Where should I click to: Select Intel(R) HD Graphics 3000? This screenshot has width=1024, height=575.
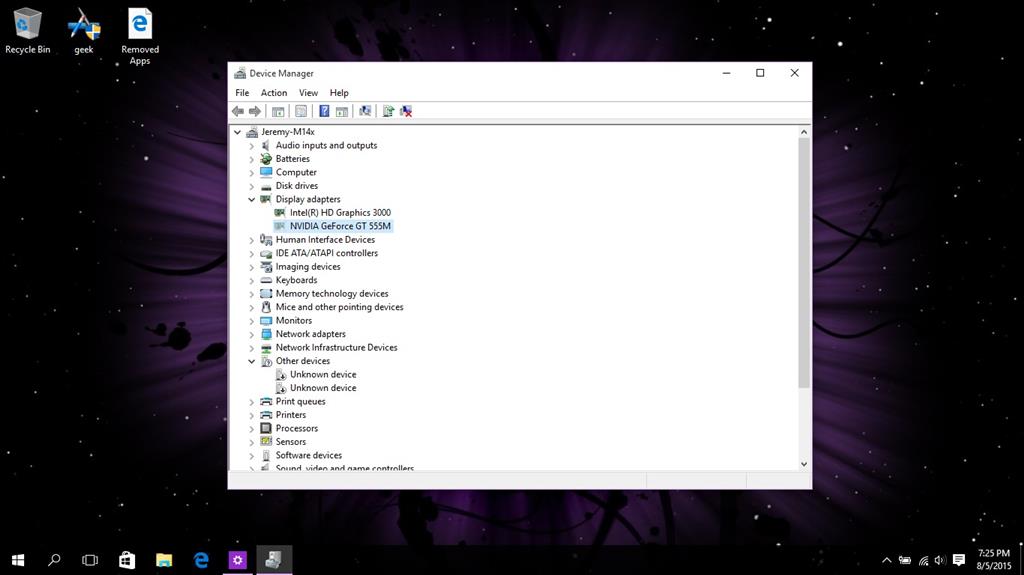340,212
